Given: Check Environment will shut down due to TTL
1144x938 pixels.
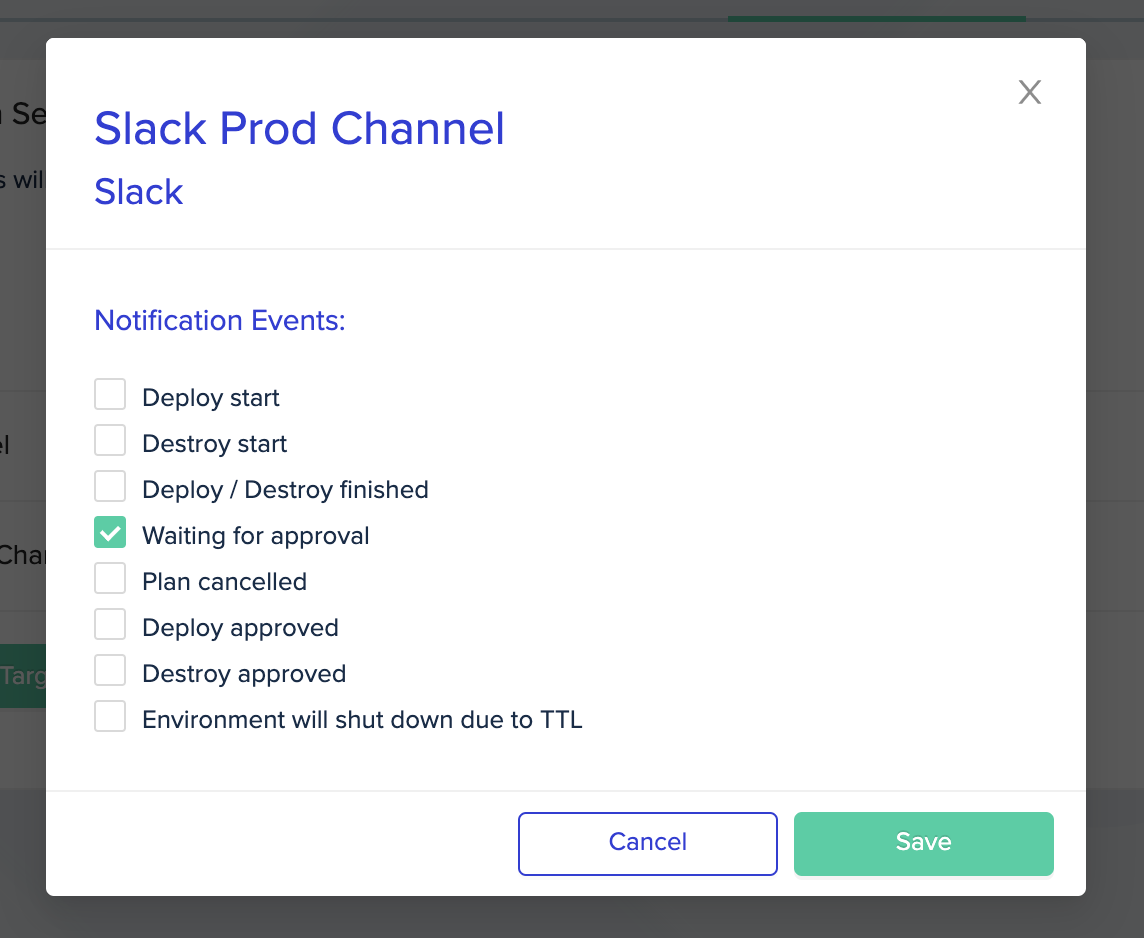Looking at the screenshot, I should pos(110,716).
